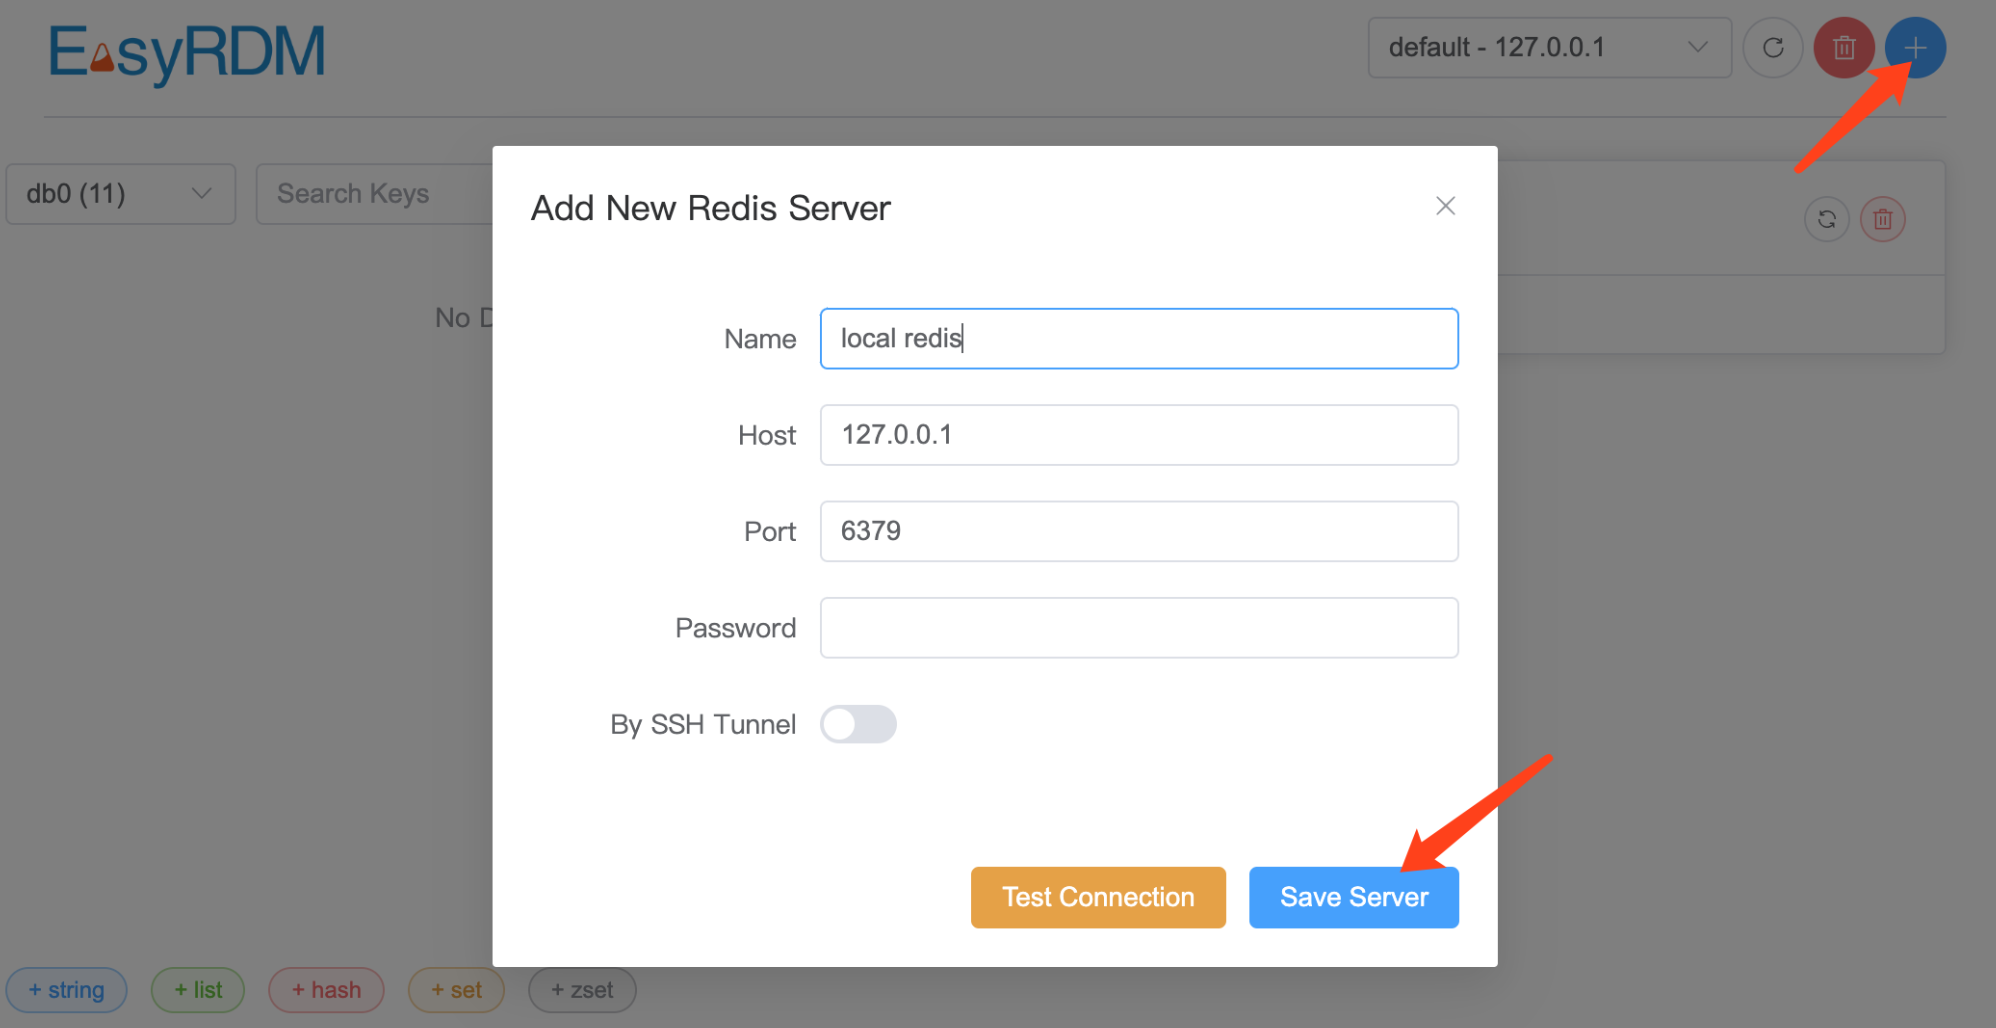Click the EasyRDM logo
The width and height of the screenshot is (1996, 1028).
click(x=186, y=54)
